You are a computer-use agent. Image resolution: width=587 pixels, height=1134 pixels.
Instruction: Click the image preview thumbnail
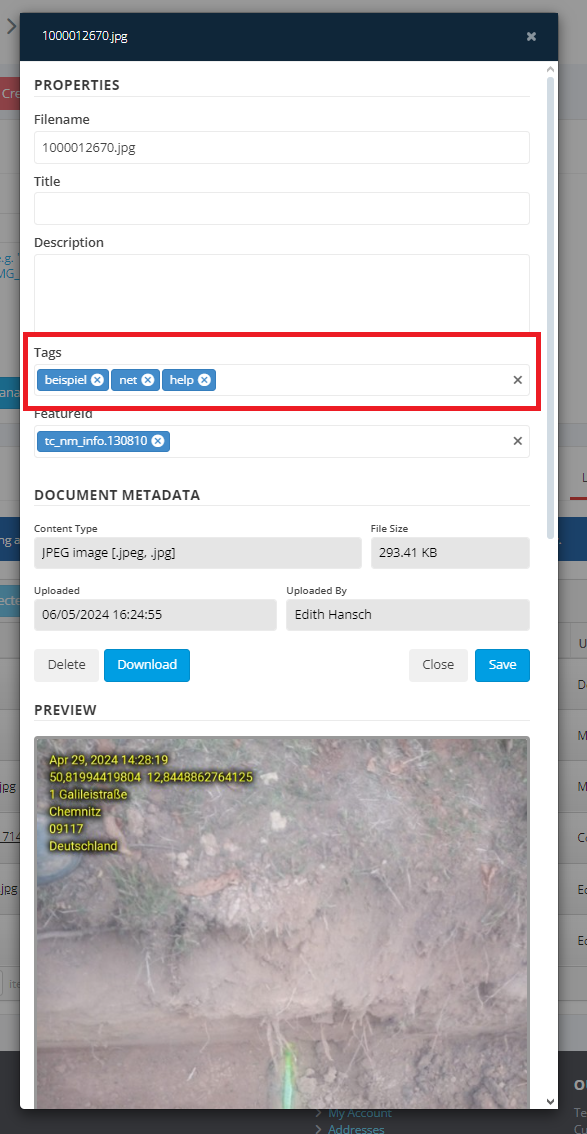point(282,923)
